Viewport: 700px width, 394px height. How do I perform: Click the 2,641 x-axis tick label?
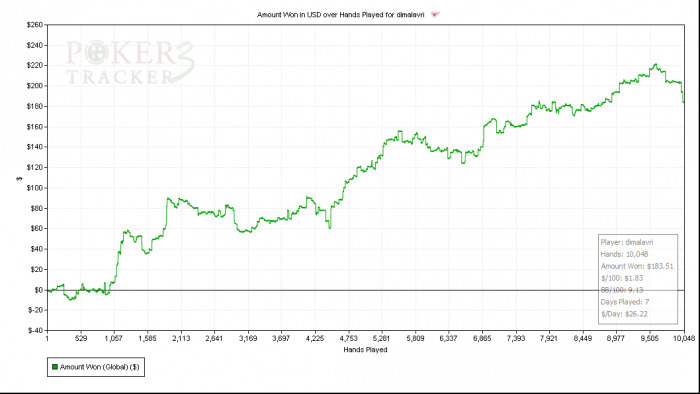(x=214, y=338)
